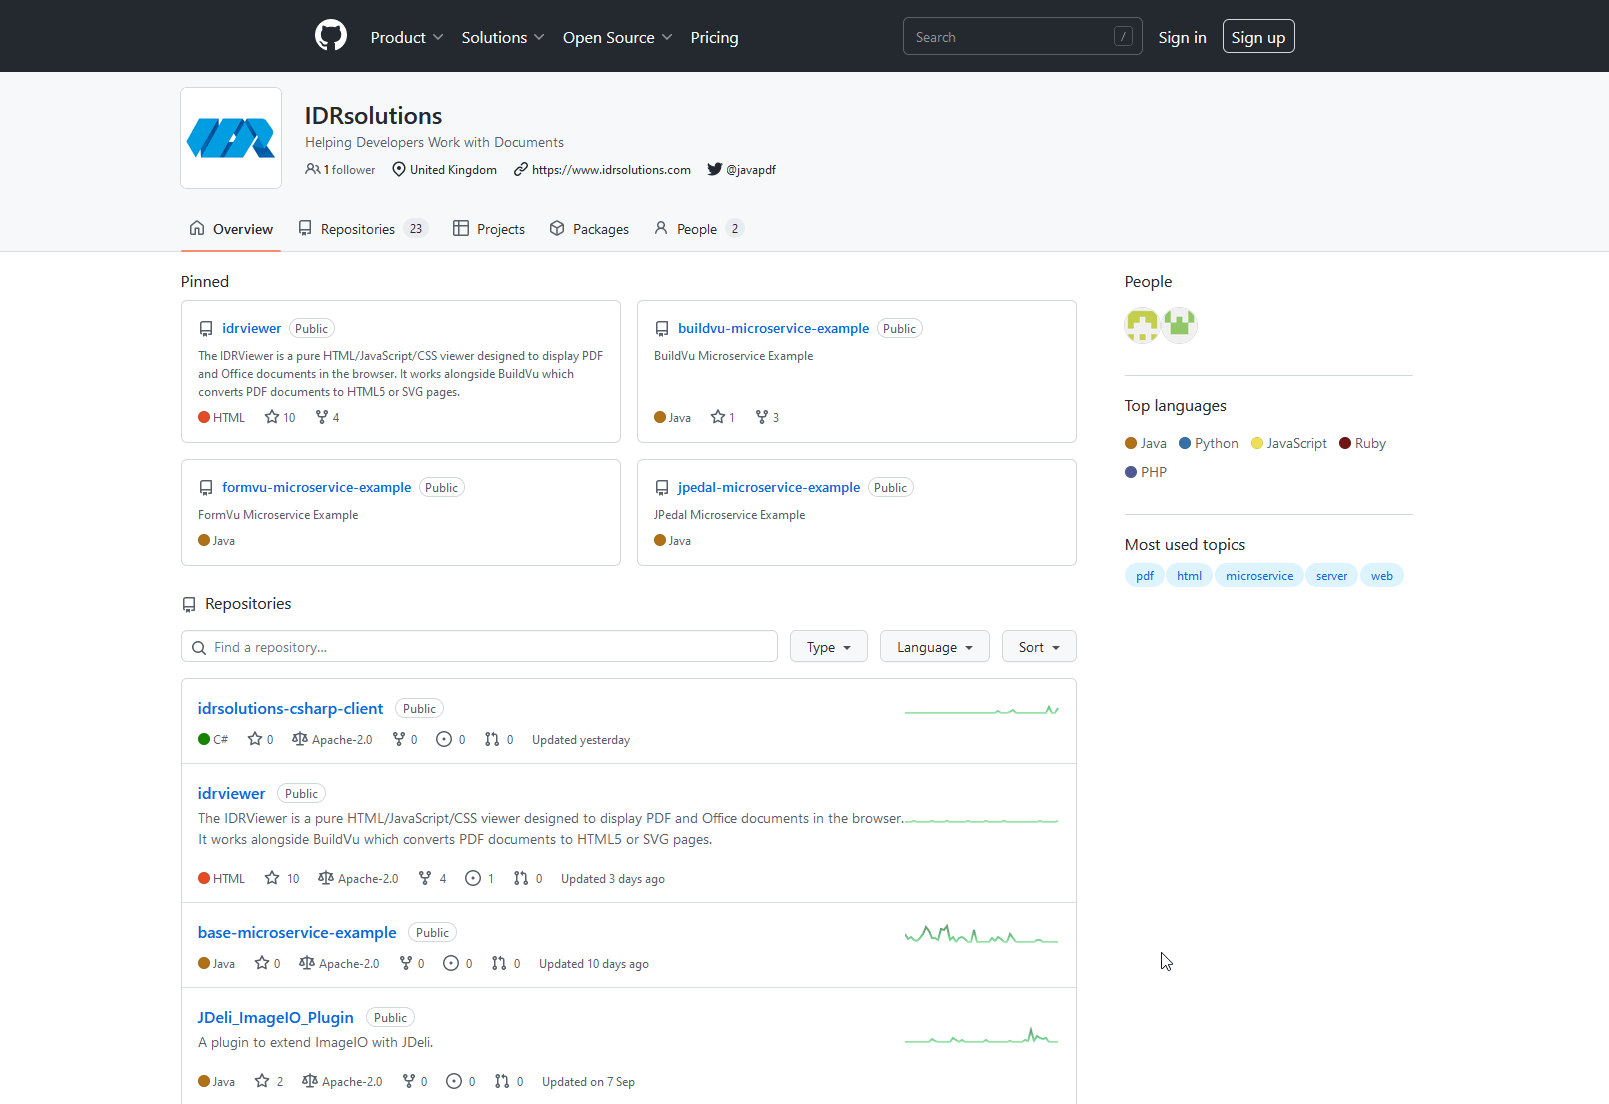Click the repository book icon next to jpedal-microservice-example
Viewport: 1609px width, 1104px height.
662,487
